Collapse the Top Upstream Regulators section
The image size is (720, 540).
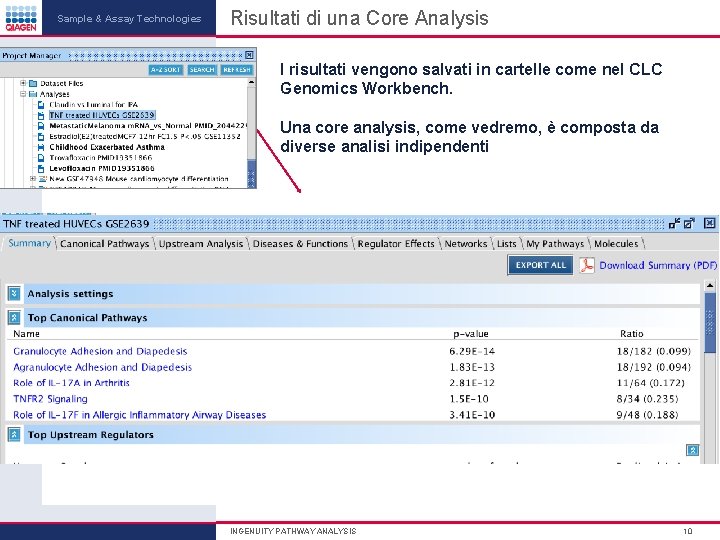click(14, 434)
